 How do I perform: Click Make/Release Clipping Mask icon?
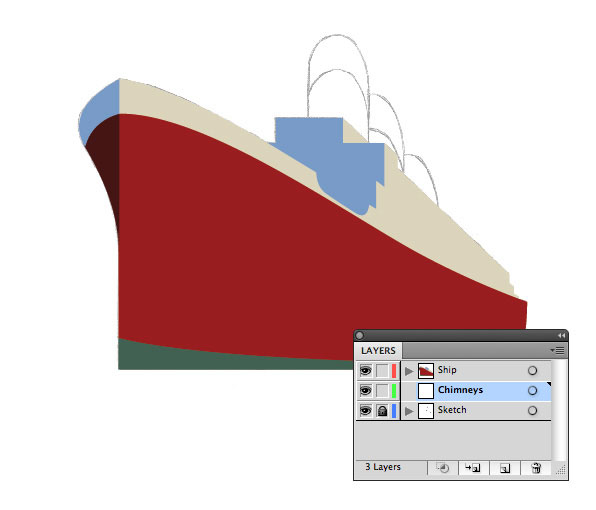click(x=442, y=468)
